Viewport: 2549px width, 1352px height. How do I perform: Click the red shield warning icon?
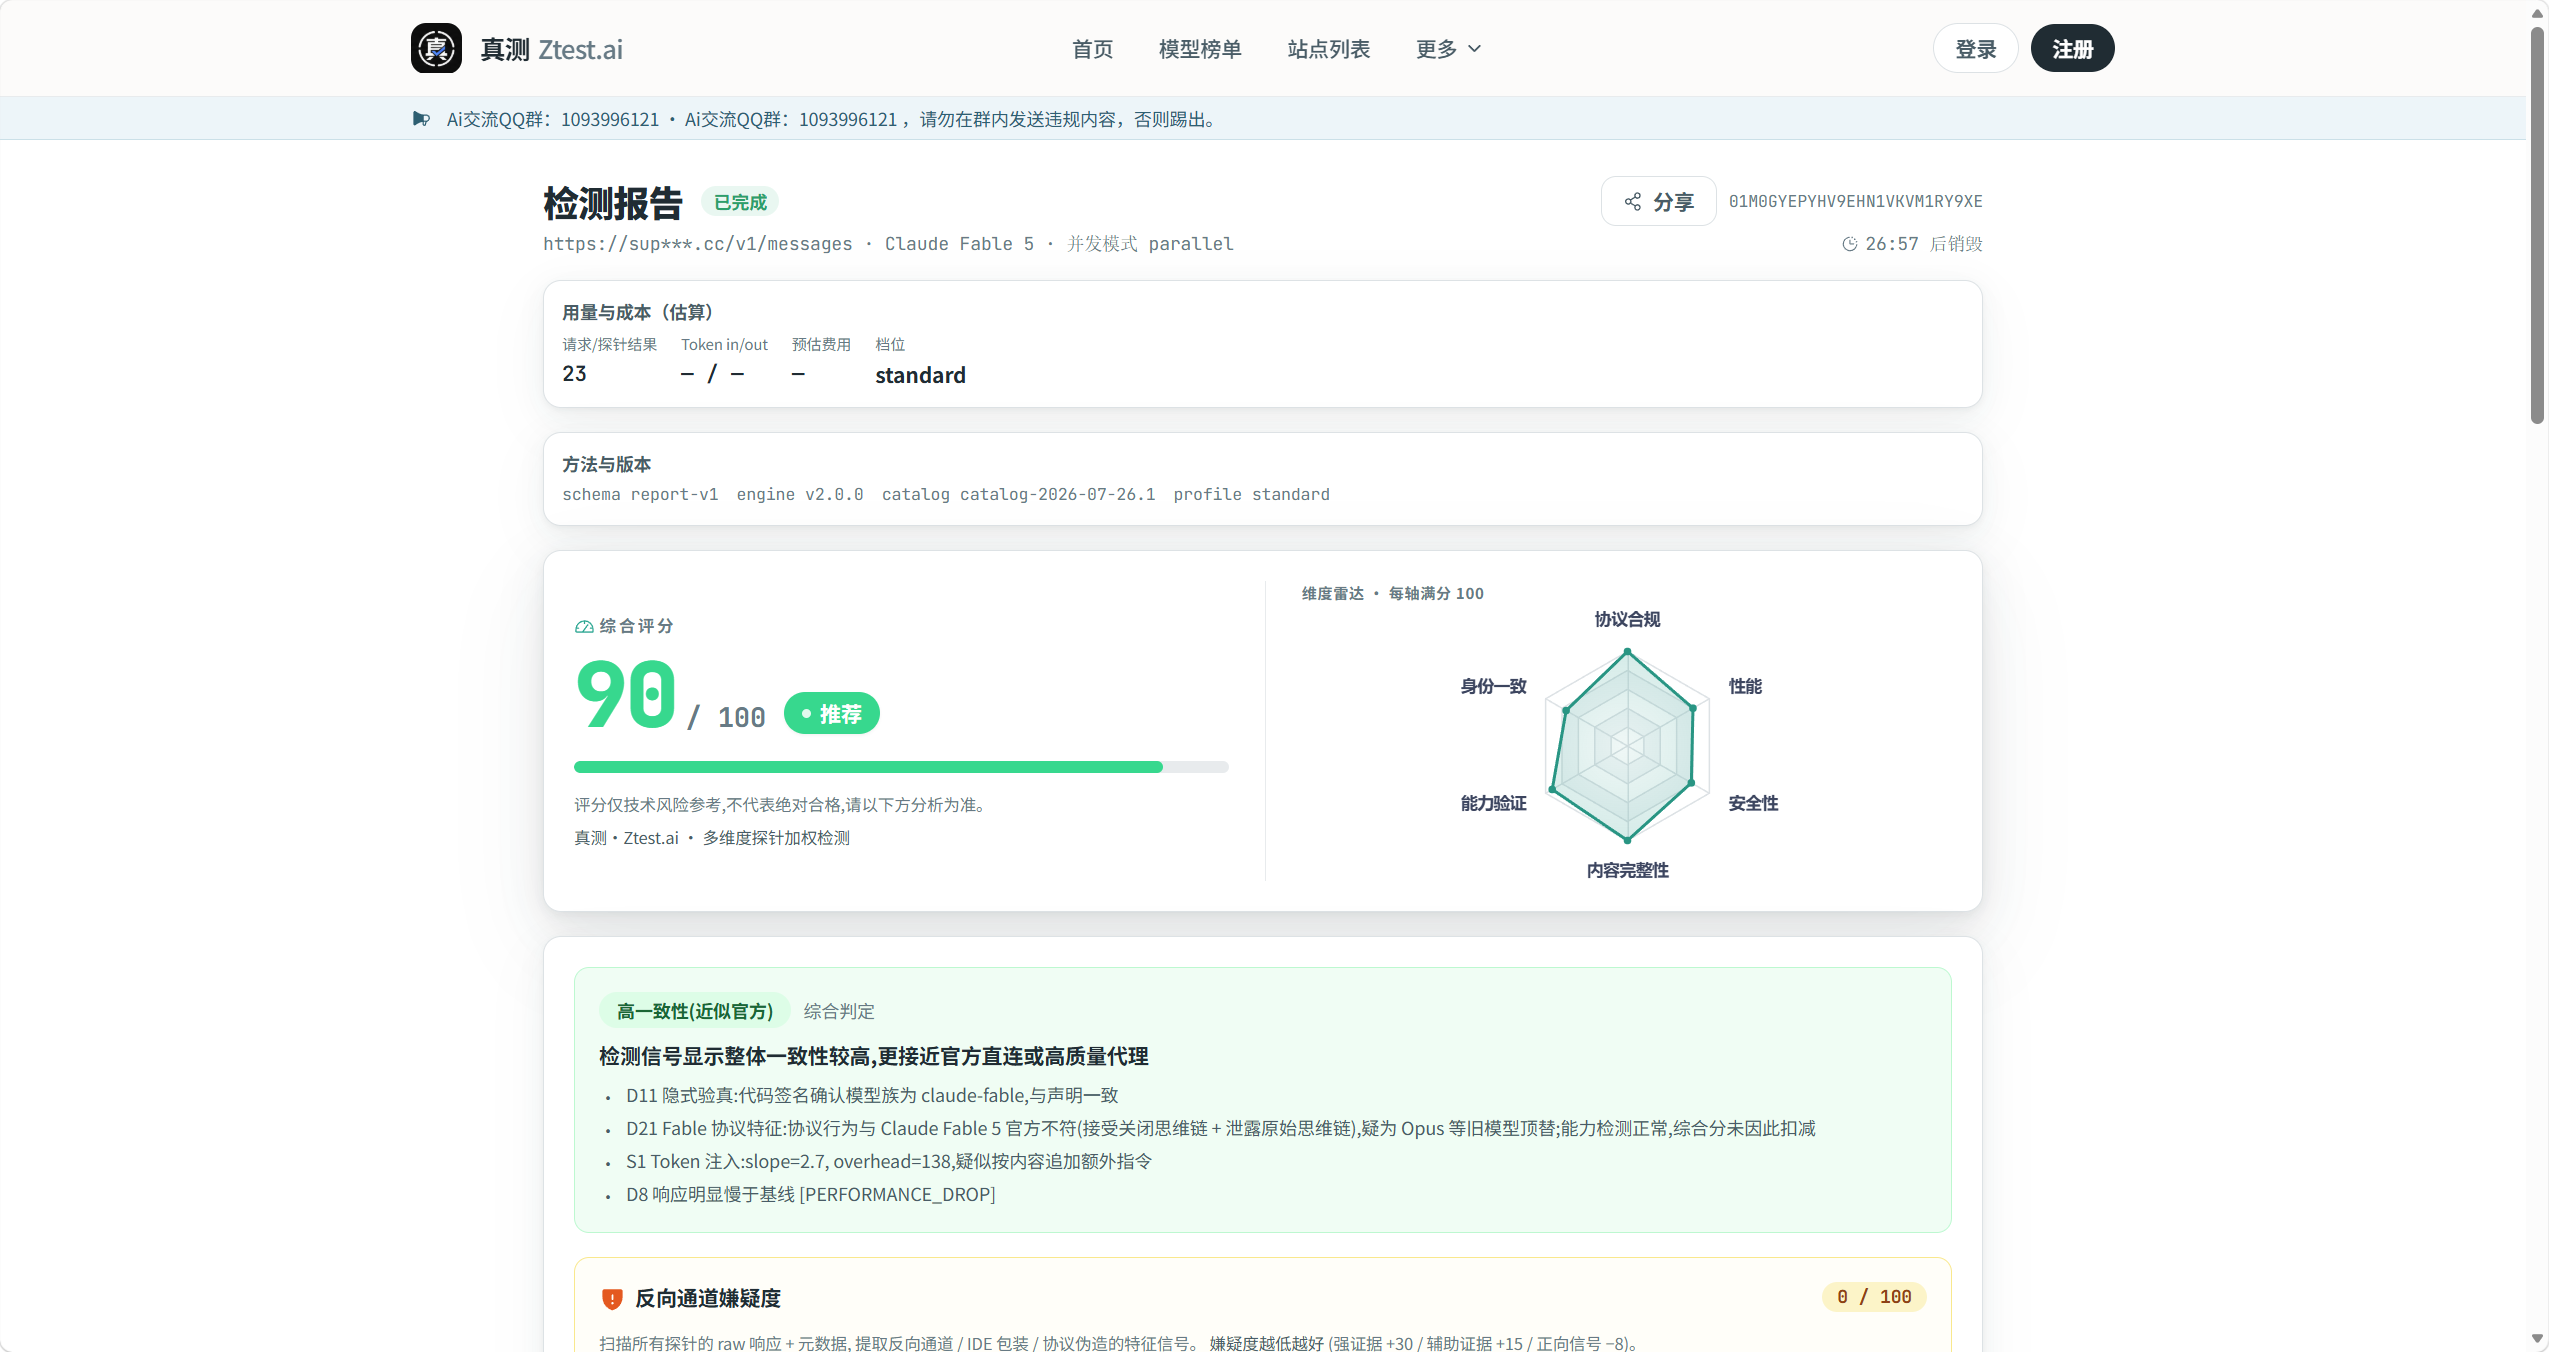pyautogui.click(x=612, y=1298)
